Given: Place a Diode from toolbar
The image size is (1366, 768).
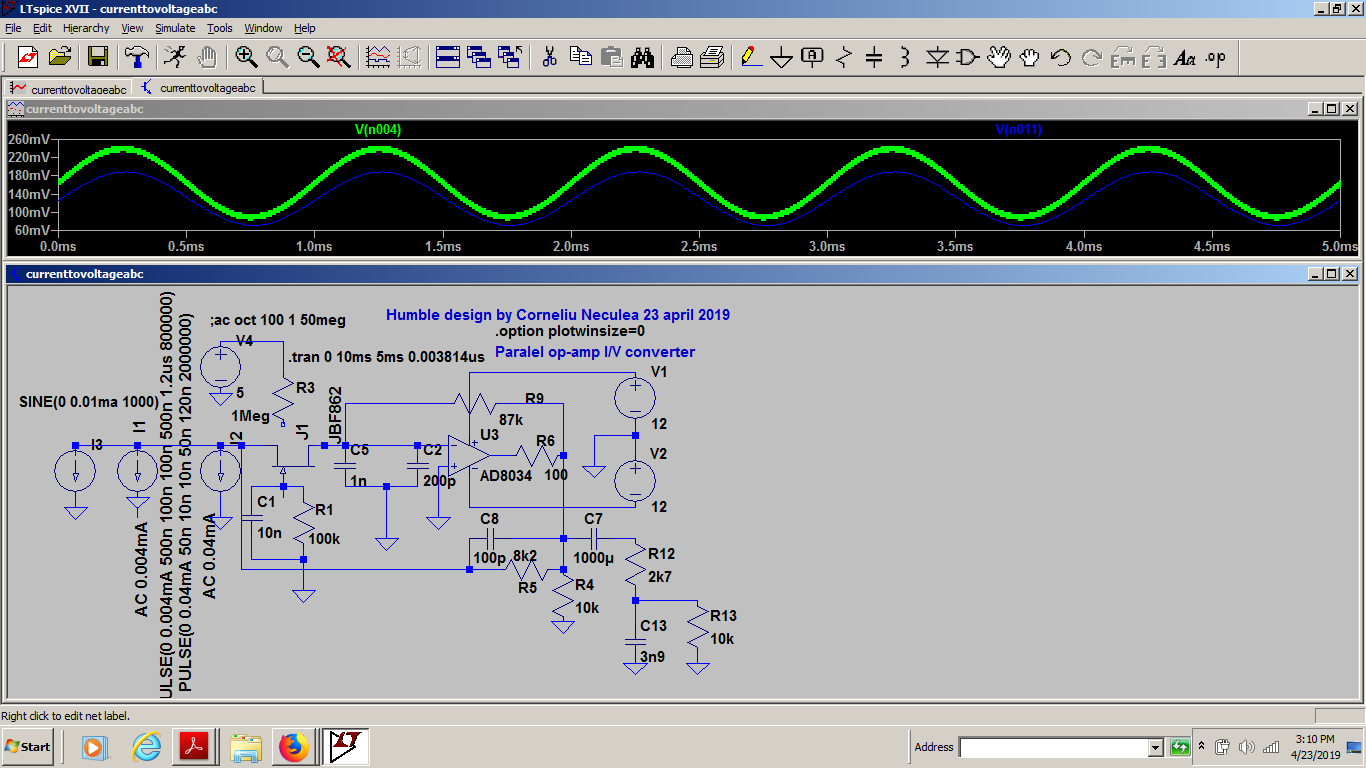Looking at the screenshot, I should [937, 57].
